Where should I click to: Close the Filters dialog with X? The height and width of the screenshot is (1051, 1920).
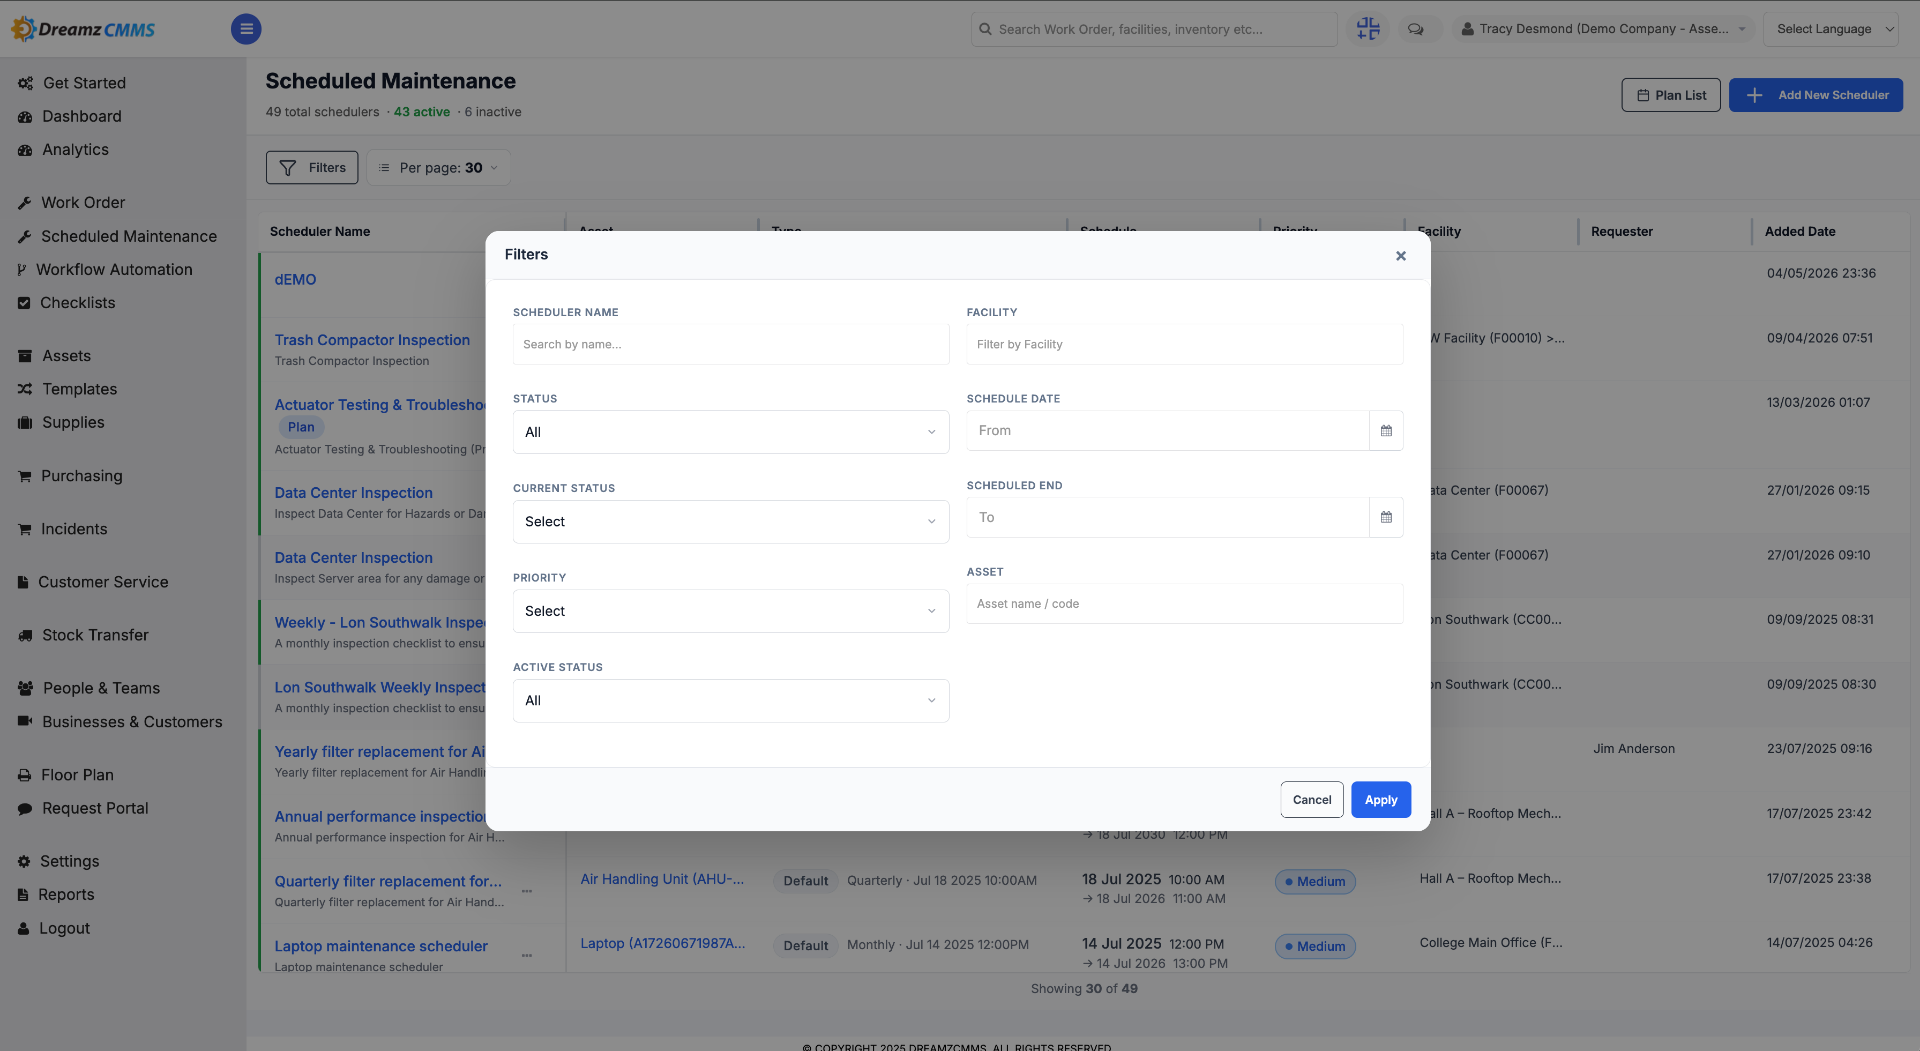(1401, 256)
